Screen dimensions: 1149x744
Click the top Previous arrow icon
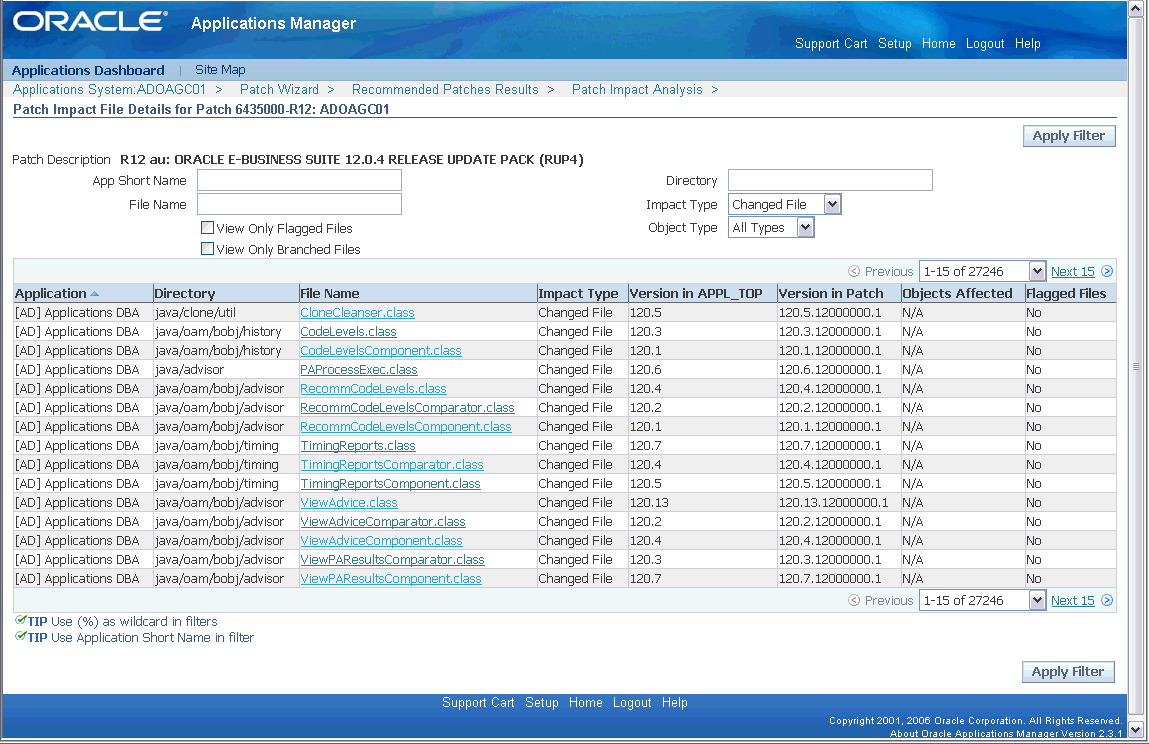(x=854, y=271)
